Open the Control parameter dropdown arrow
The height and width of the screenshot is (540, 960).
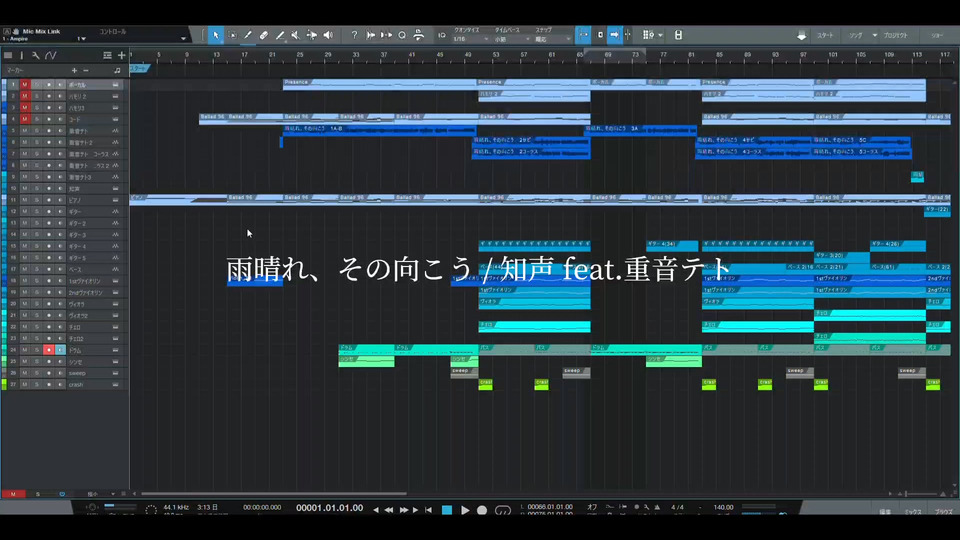point(183,39)
